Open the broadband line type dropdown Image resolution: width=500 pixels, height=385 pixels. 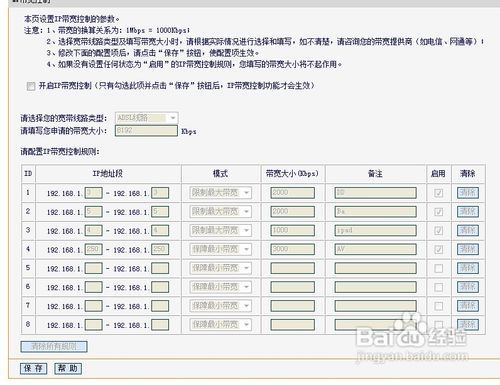[146, 118]
